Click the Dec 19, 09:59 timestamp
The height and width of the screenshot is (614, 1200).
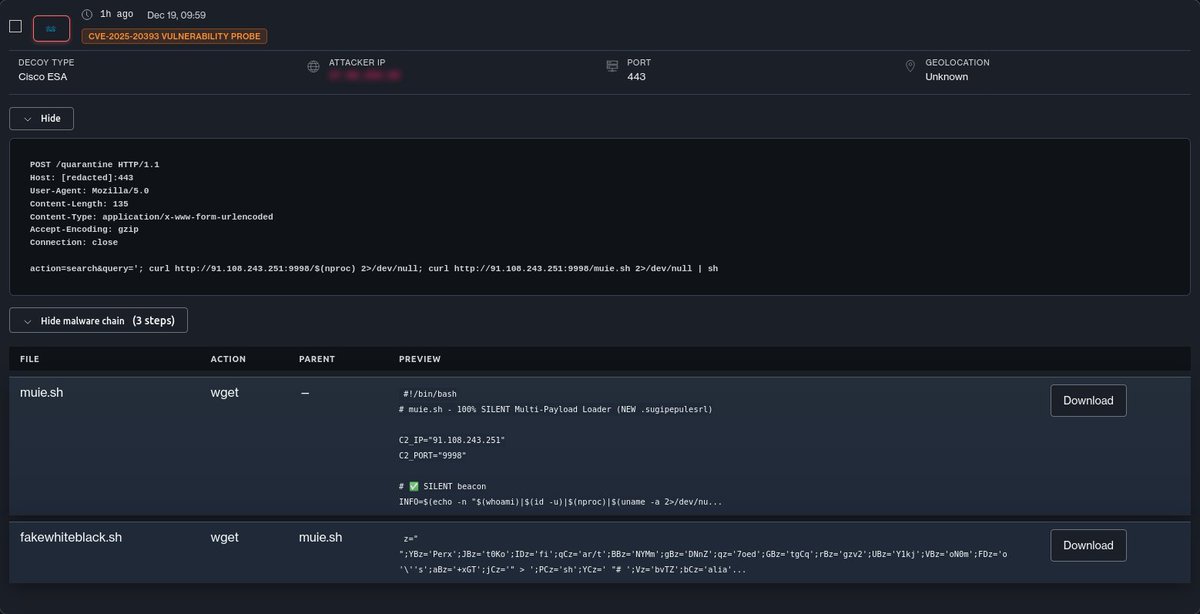175,15
